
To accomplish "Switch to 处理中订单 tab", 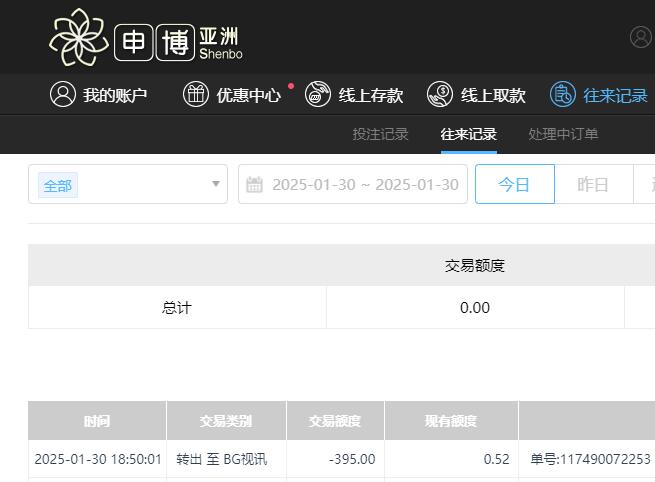I will 563,134.
